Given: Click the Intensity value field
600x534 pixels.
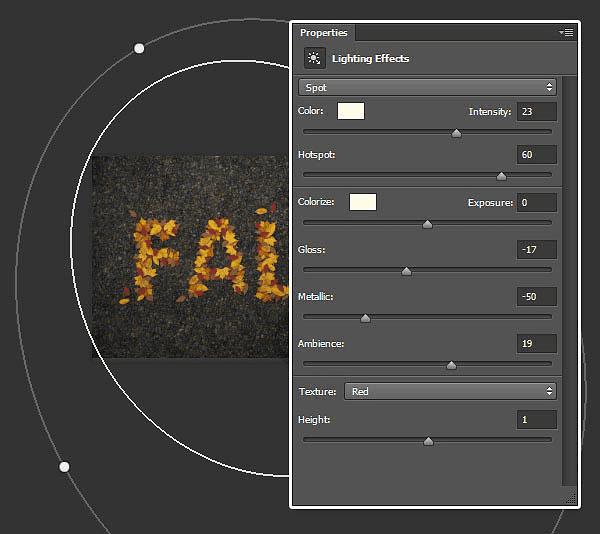Looking at the screenshot, I should click(536, 112).
